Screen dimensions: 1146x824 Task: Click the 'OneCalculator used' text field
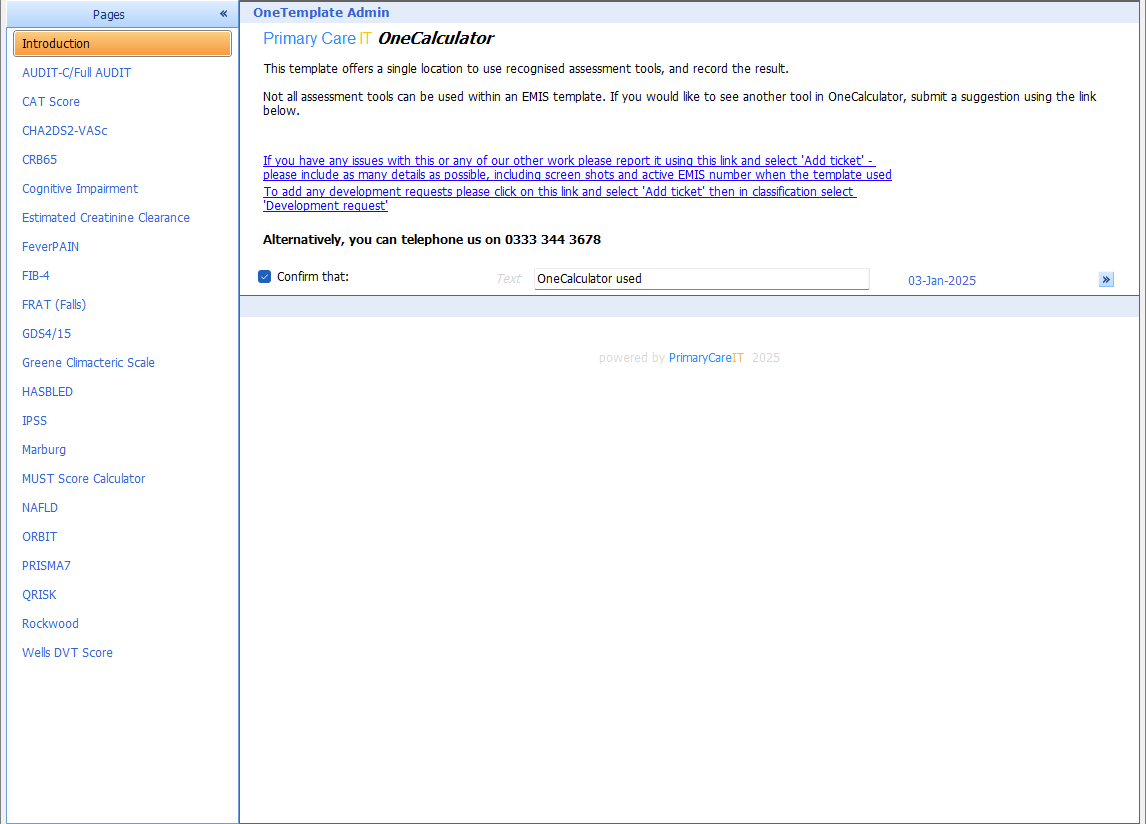coord(701,279)
